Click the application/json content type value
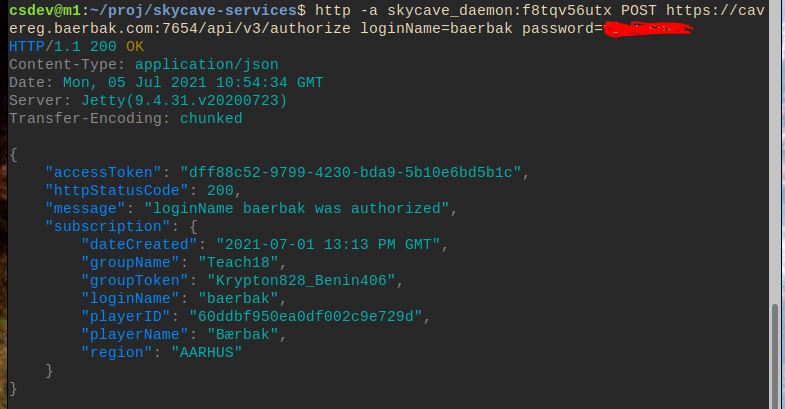 coord(206,64)
